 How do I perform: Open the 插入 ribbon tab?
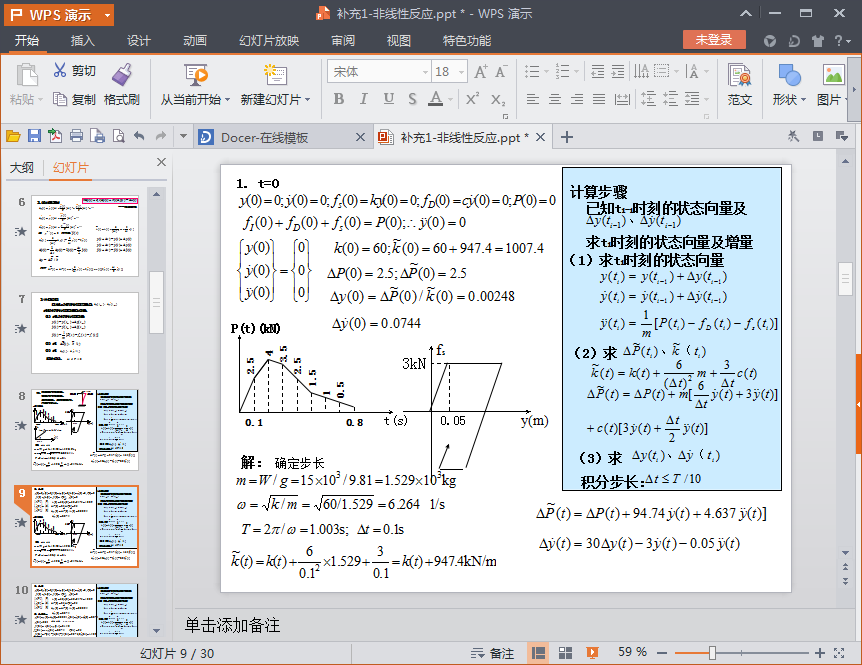tap(83, 41)
